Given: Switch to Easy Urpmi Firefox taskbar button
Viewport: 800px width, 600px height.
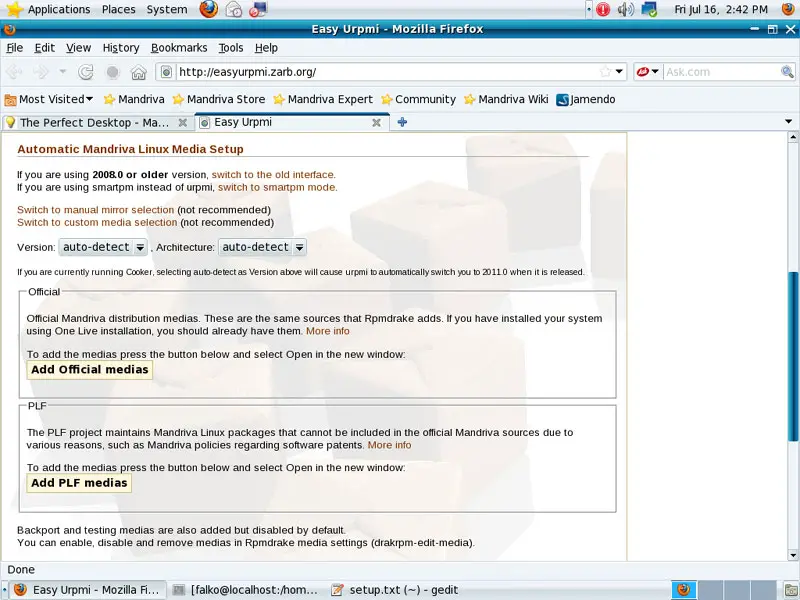Looking at the screenshot, I should click(x=88, y=590).
